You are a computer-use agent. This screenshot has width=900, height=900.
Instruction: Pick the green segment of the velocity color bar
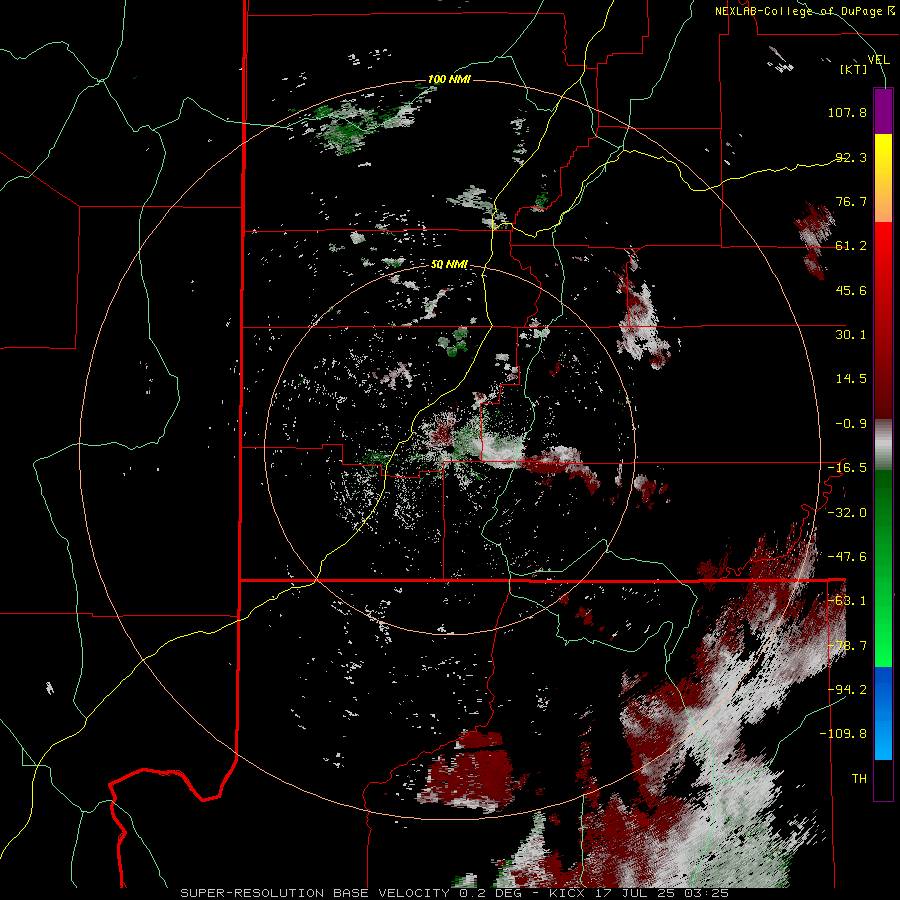click(883, 568)
